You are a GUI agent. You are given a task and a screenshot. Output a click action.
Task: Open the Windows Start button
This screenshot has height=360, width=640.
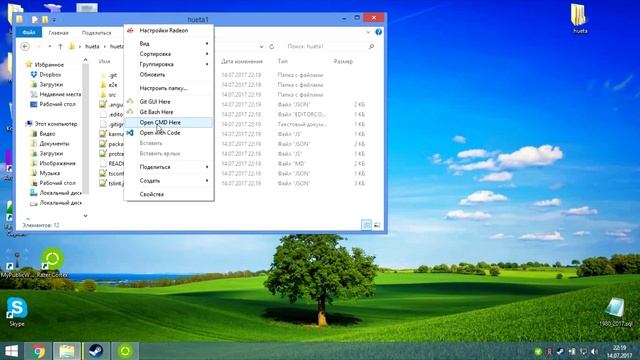tap(11, 351)
